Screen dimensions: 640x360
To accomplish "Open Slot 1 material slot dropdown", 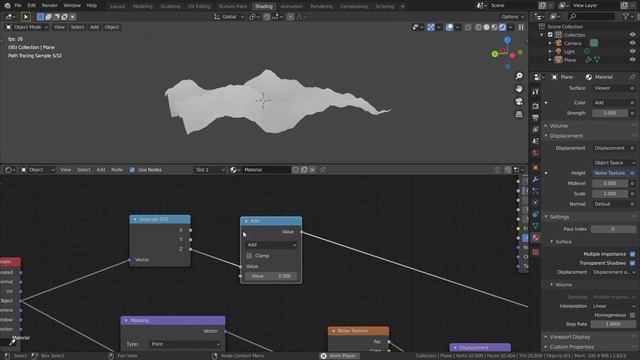I will tap(210, 170).
